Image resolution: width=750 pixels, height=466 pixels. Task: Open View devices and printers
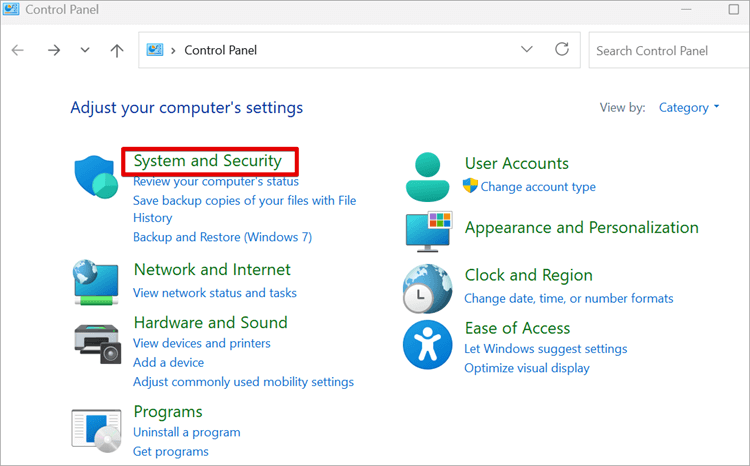point(202,344)
